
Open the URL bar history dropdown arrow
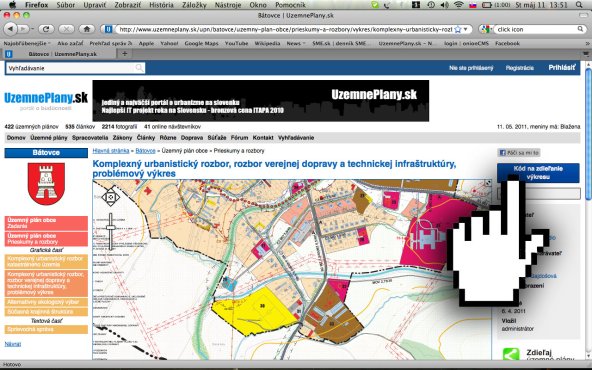click(x=466, y=29)
